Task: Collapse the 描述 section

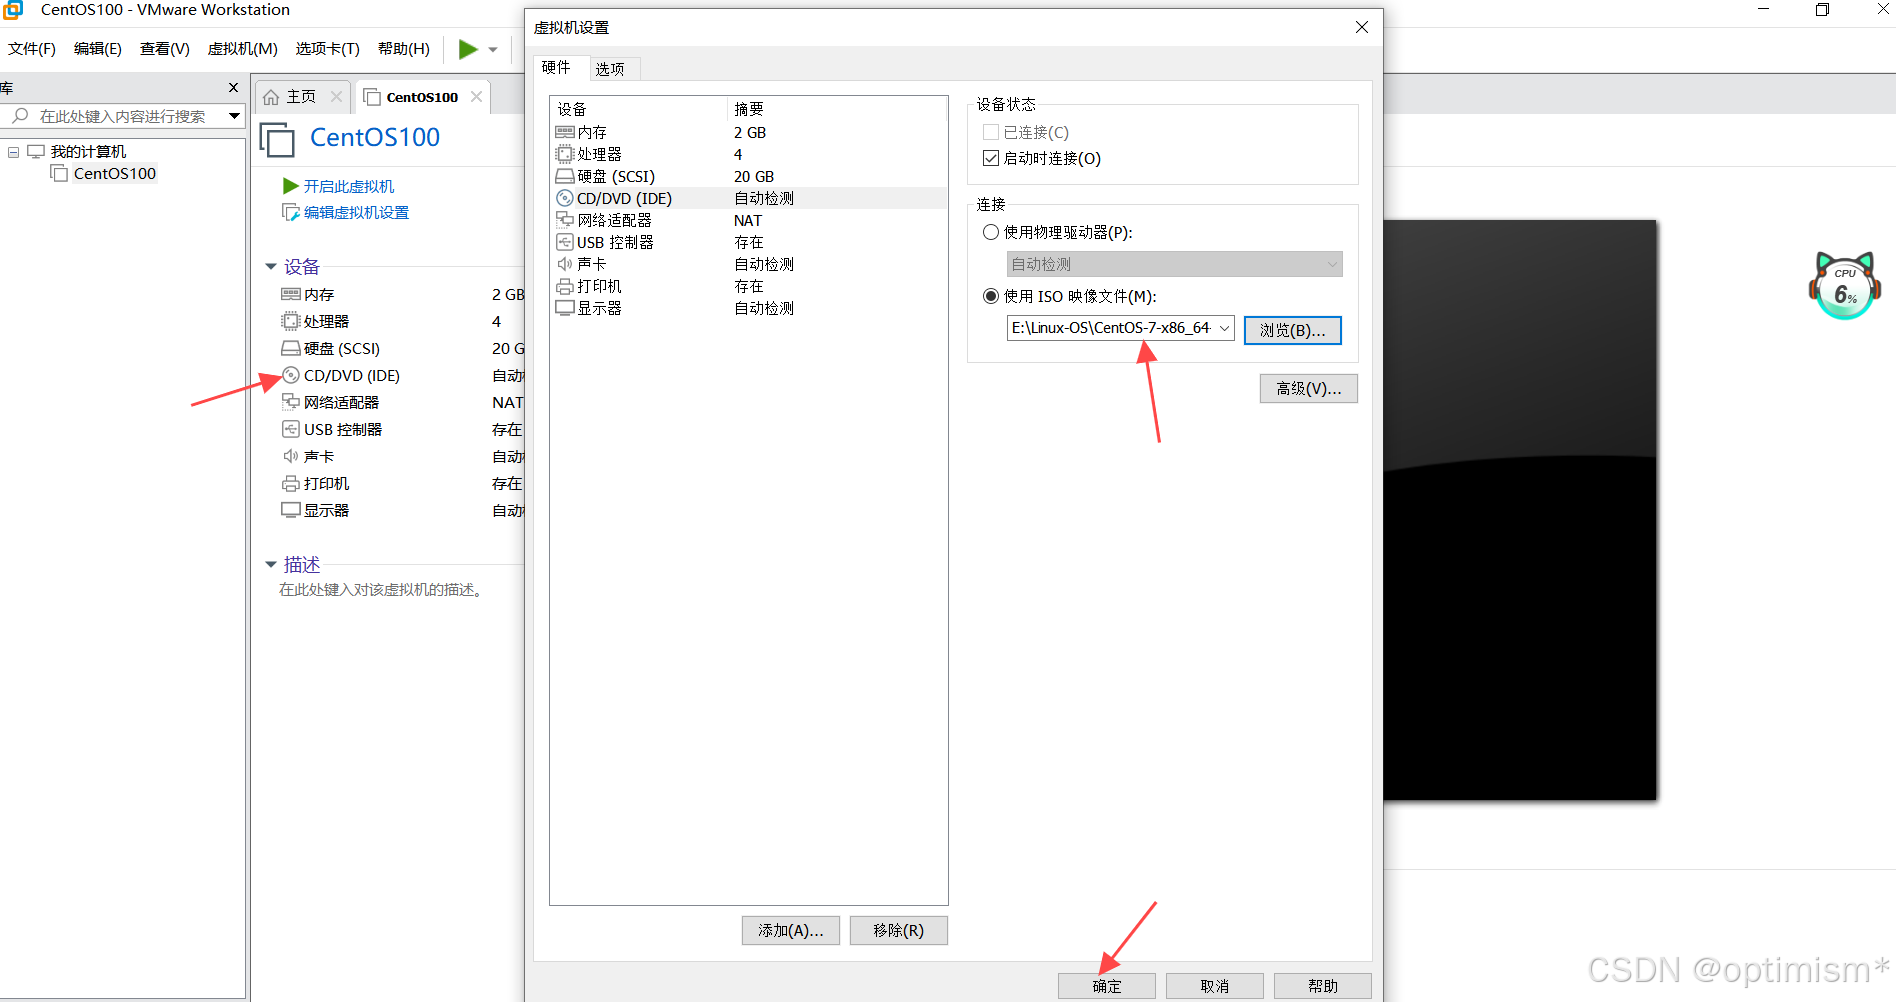Action: click(270, 565)
